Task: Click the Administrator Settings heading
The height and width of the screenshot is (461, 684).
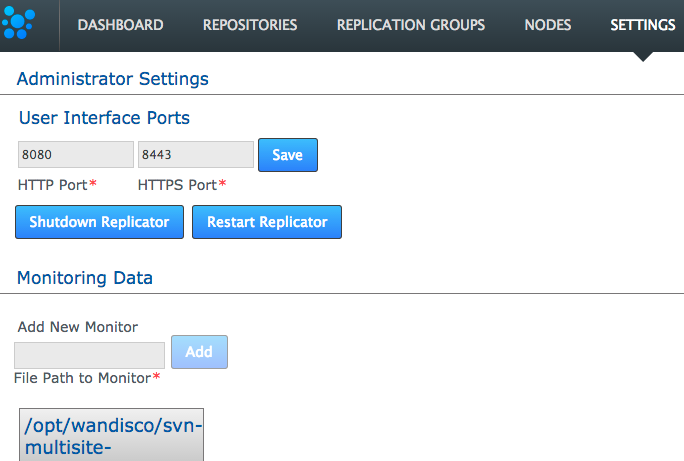Action: (x=113, y=79)
